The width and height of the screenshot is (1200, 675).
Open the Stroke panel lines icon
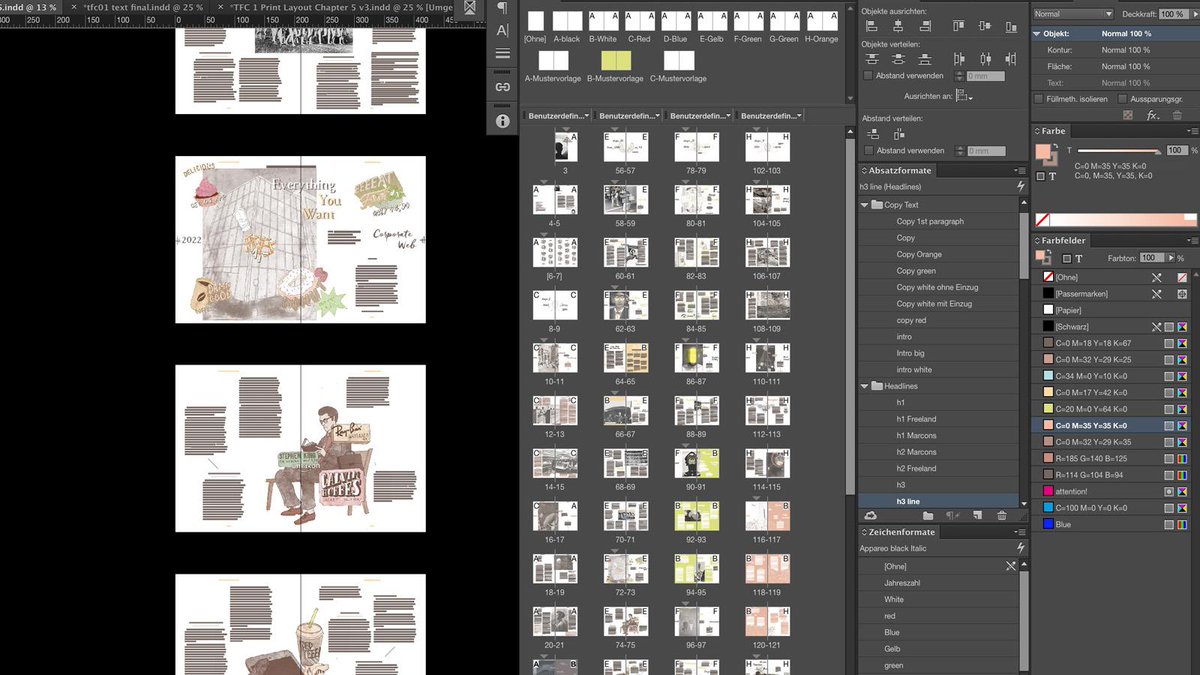click(x=502, y=54)
